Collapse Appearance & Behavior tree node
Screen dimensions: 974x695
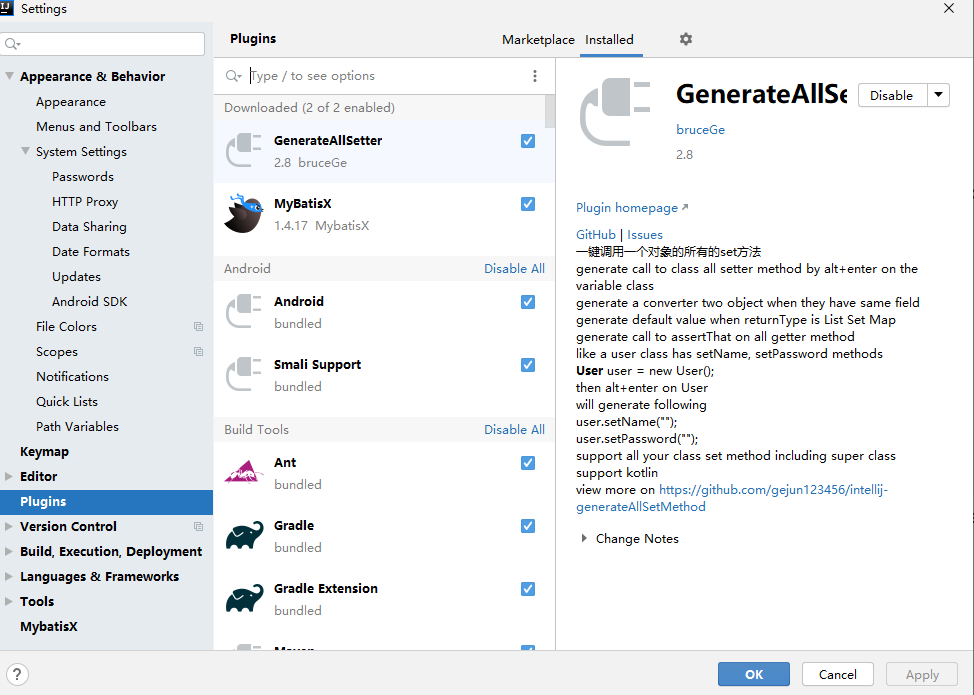coord(9,76)
